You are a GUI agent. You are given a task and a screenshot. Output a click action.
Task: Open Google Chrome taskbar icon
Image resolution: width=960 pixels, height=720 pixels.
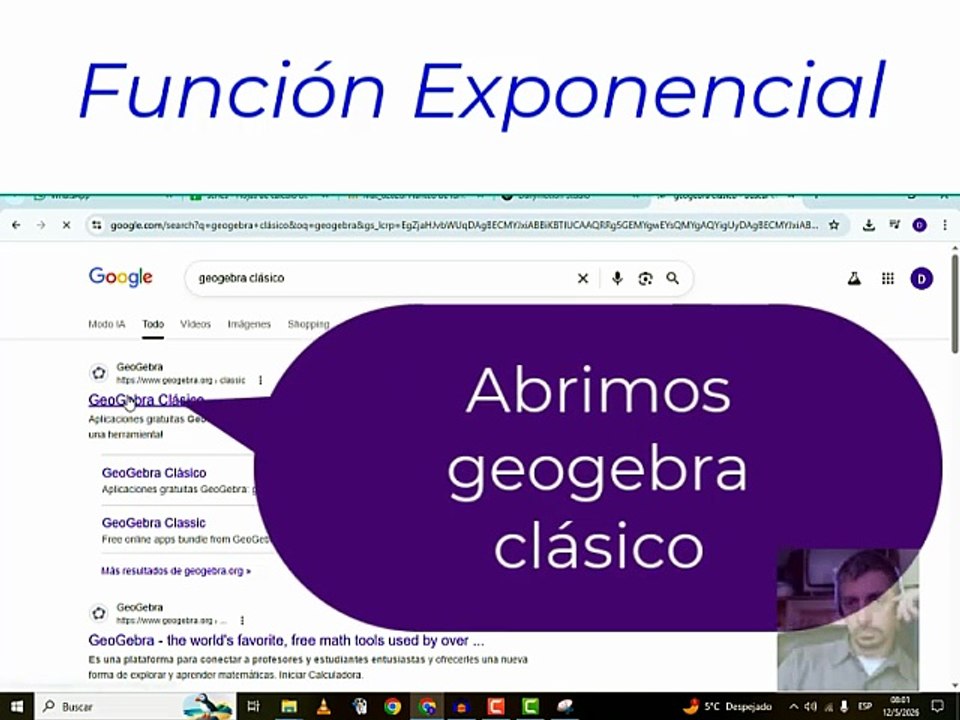[392, 707]
